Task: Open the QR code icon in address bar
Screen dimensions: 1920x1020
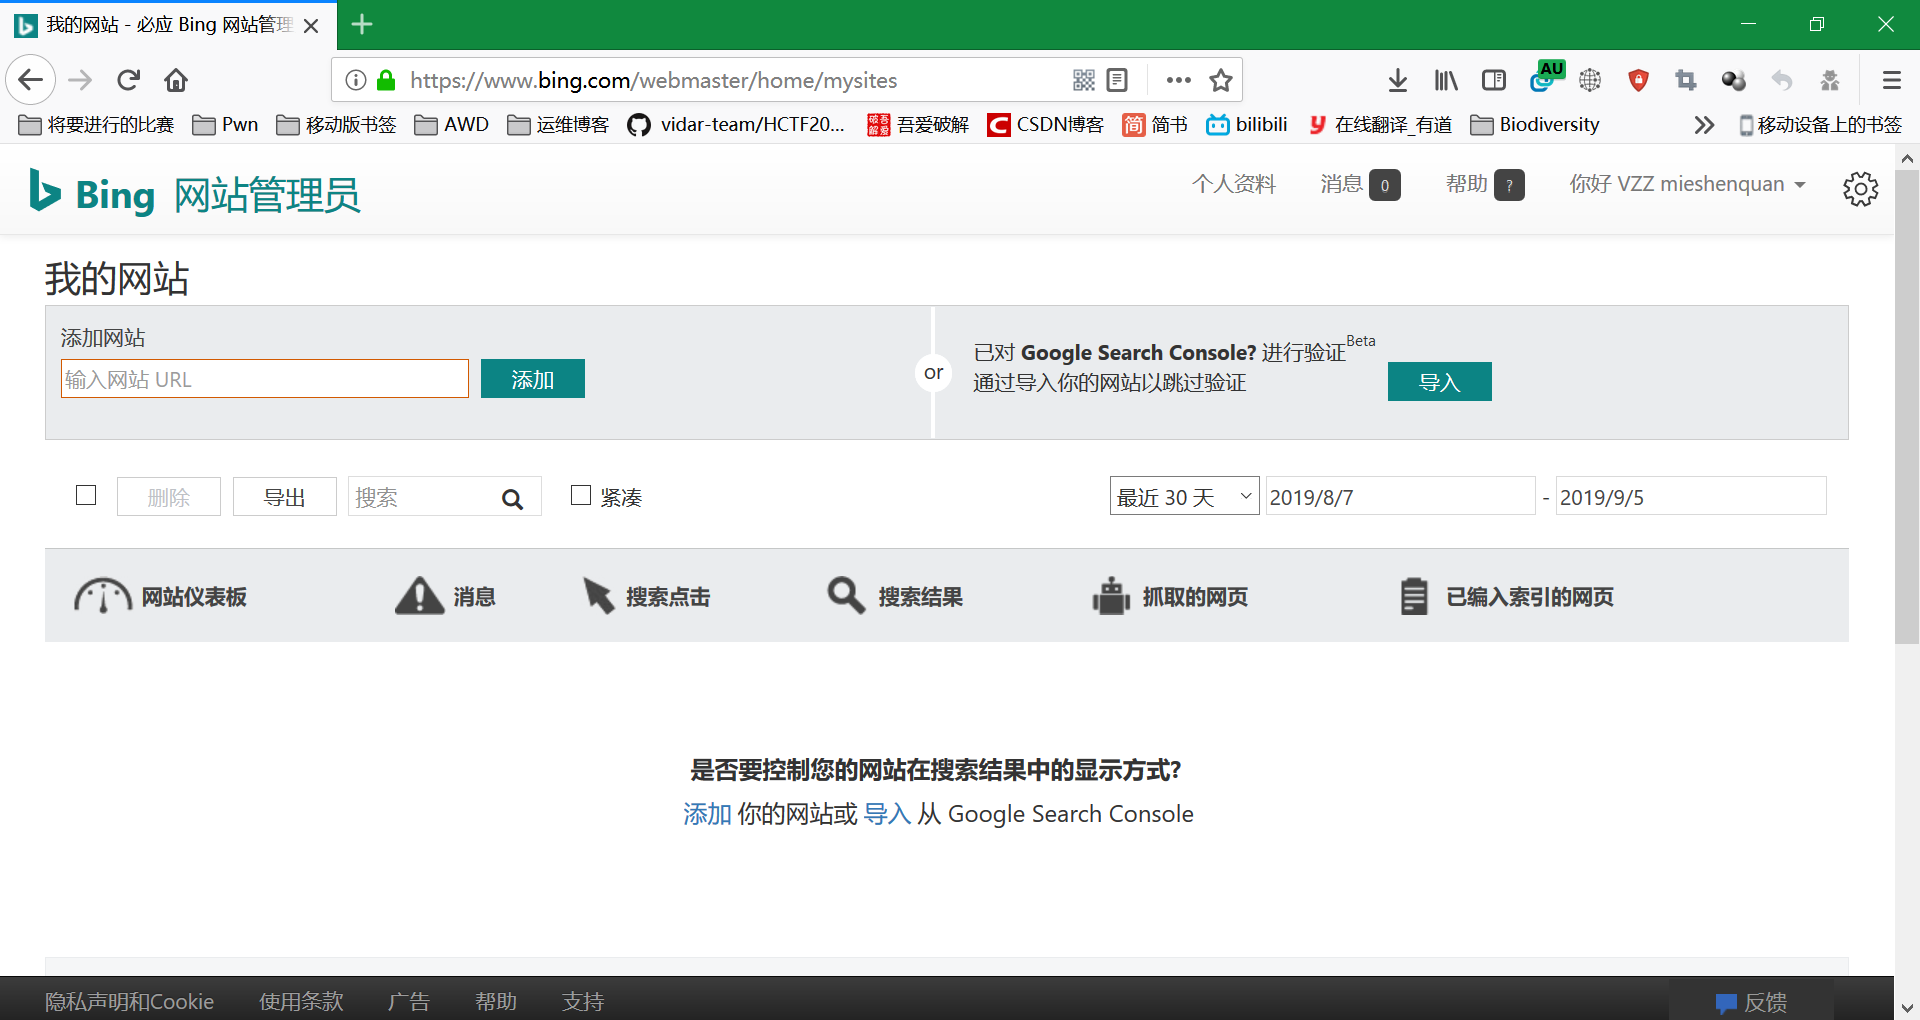Action: click(1084, 80)
